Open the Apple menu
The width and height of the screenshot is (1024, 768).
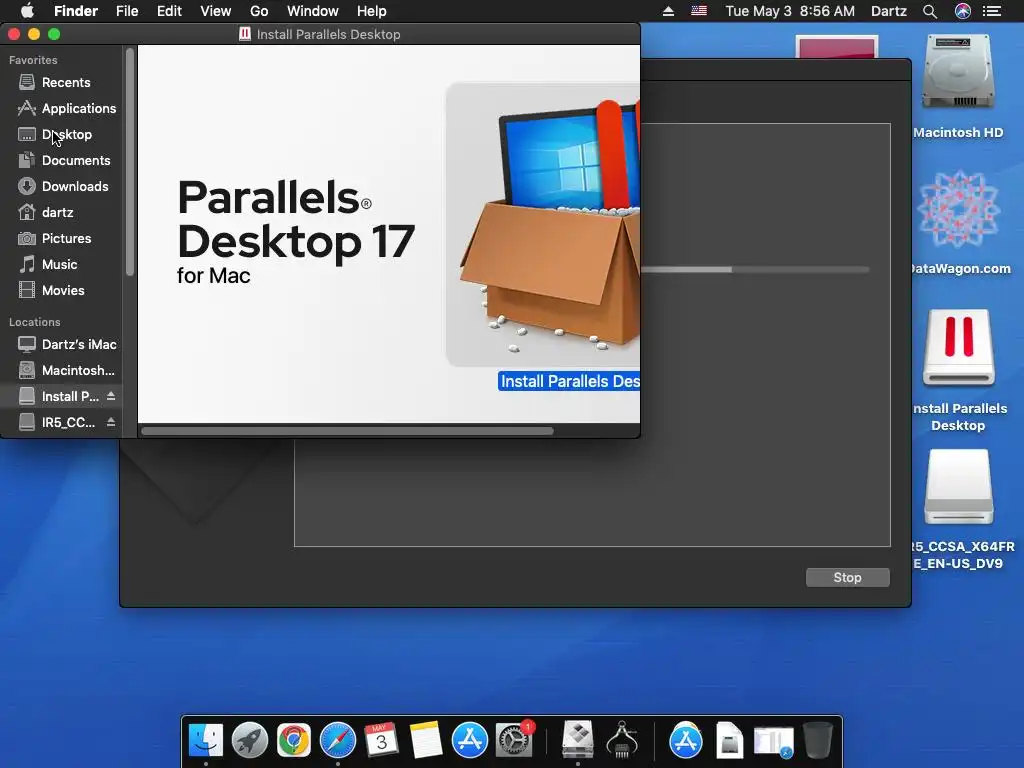click(27, 11)
